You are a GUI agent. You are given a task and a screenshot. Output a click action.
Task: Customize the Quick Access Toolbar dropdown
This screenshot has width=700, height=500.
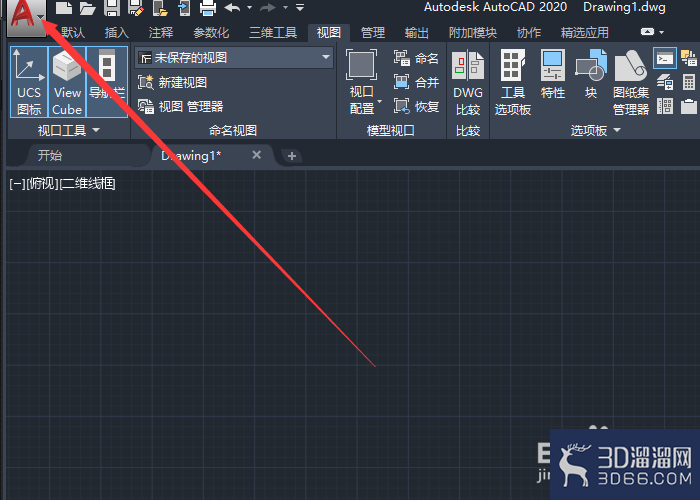(300, 8)
